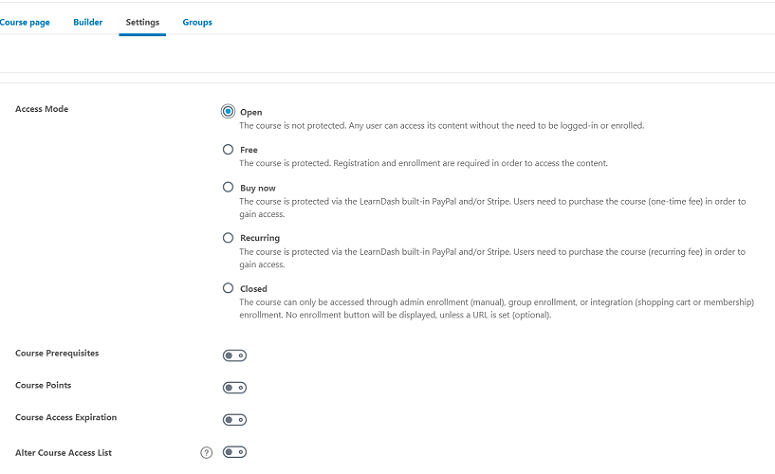Choose the Free access mode option
775x474 pixels.
pyautogui.click(x=228, y=149)
